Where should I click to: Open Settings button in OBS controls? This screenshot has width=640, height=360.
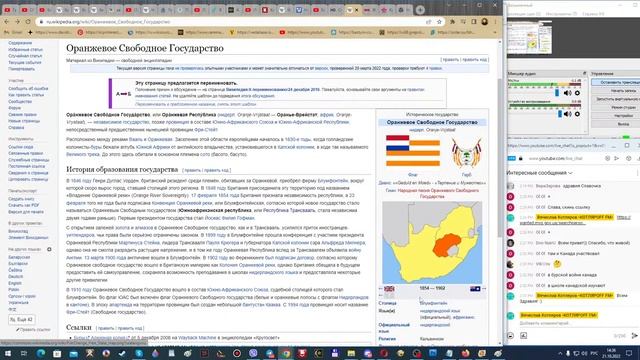[x=616, y=116]
